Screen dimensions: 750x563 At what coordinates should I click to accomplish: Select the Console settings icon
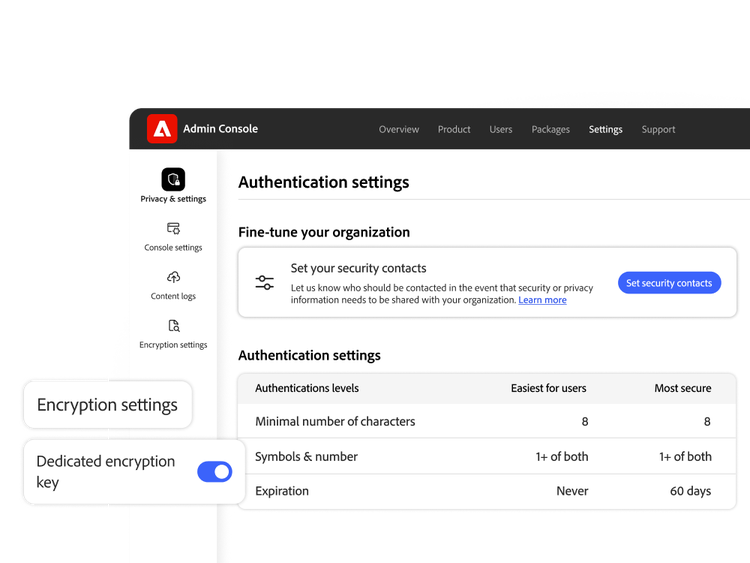point(173,228)
